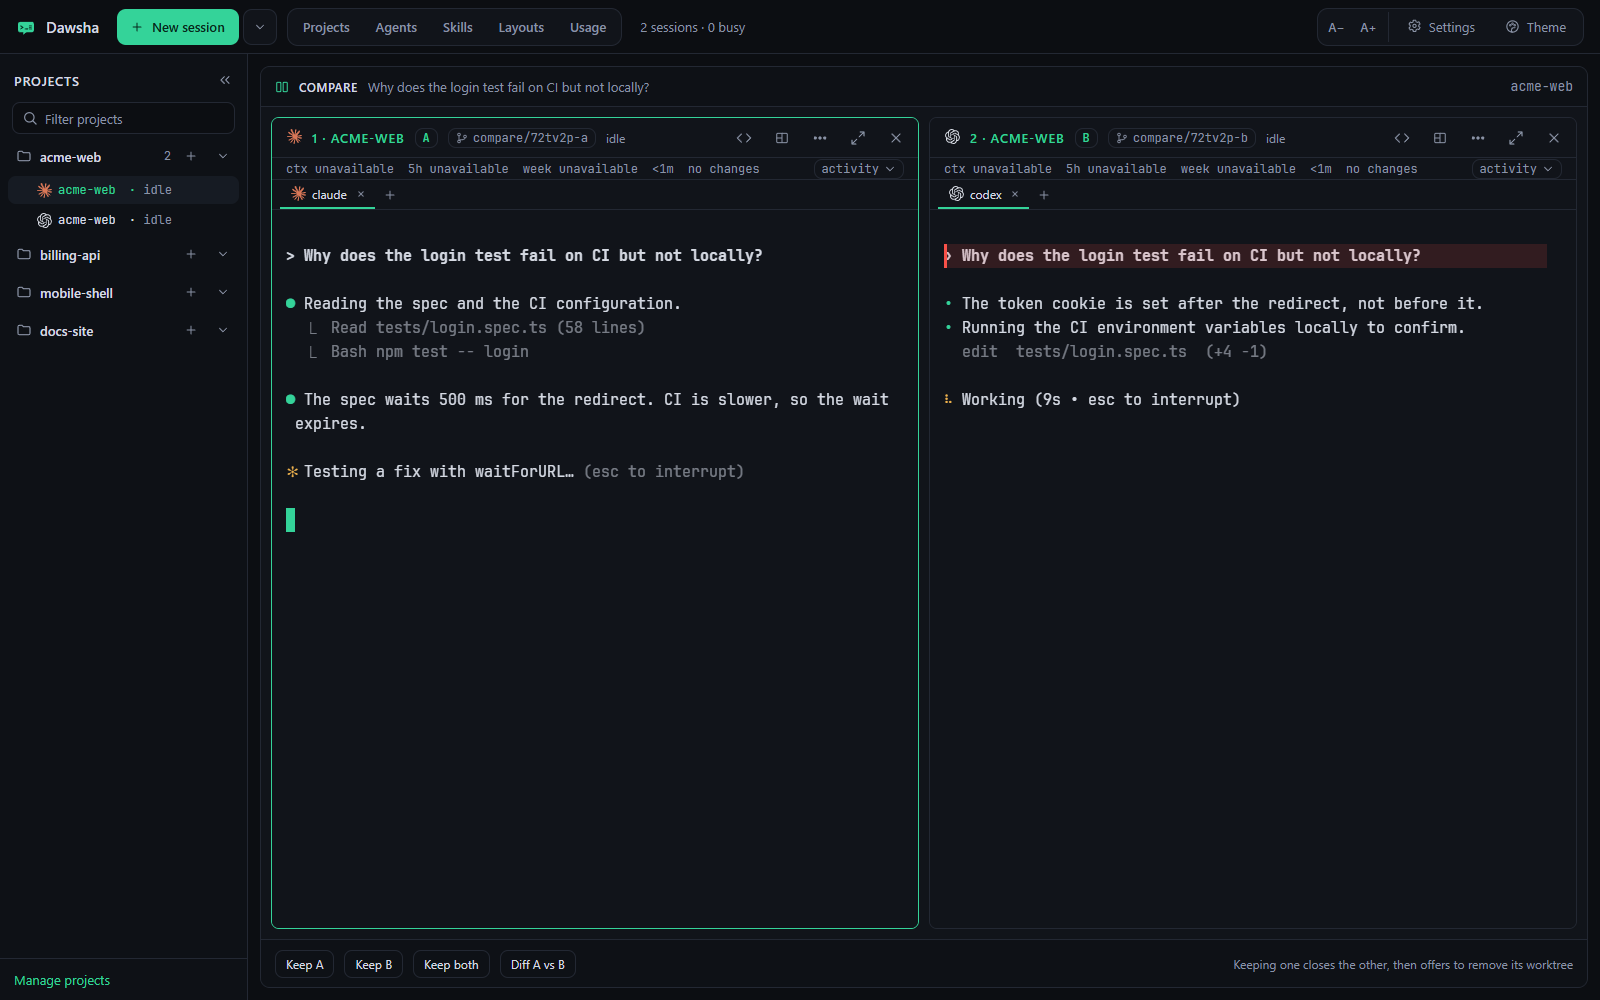Viewport: 1600px width, 1000px height.
Task: Open the code view icon in pane 2
Action: tap(1402, 138)
